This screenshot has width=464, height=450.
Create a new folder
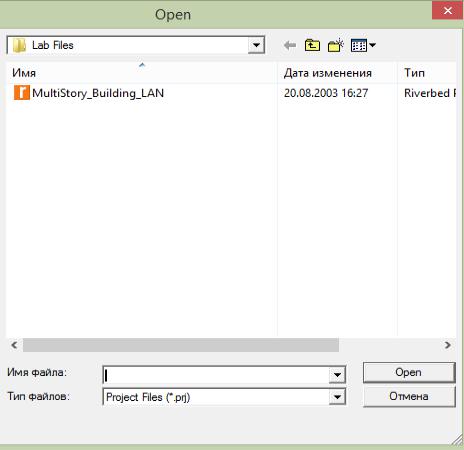(336, 45)
